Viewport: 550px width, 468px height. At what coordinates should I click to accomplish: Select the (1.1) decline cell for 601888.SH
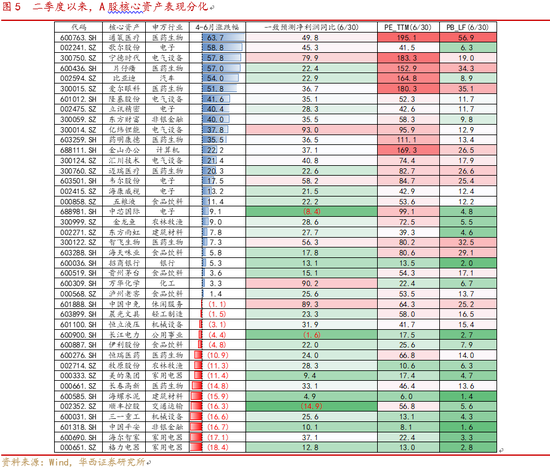coord(217,304)
